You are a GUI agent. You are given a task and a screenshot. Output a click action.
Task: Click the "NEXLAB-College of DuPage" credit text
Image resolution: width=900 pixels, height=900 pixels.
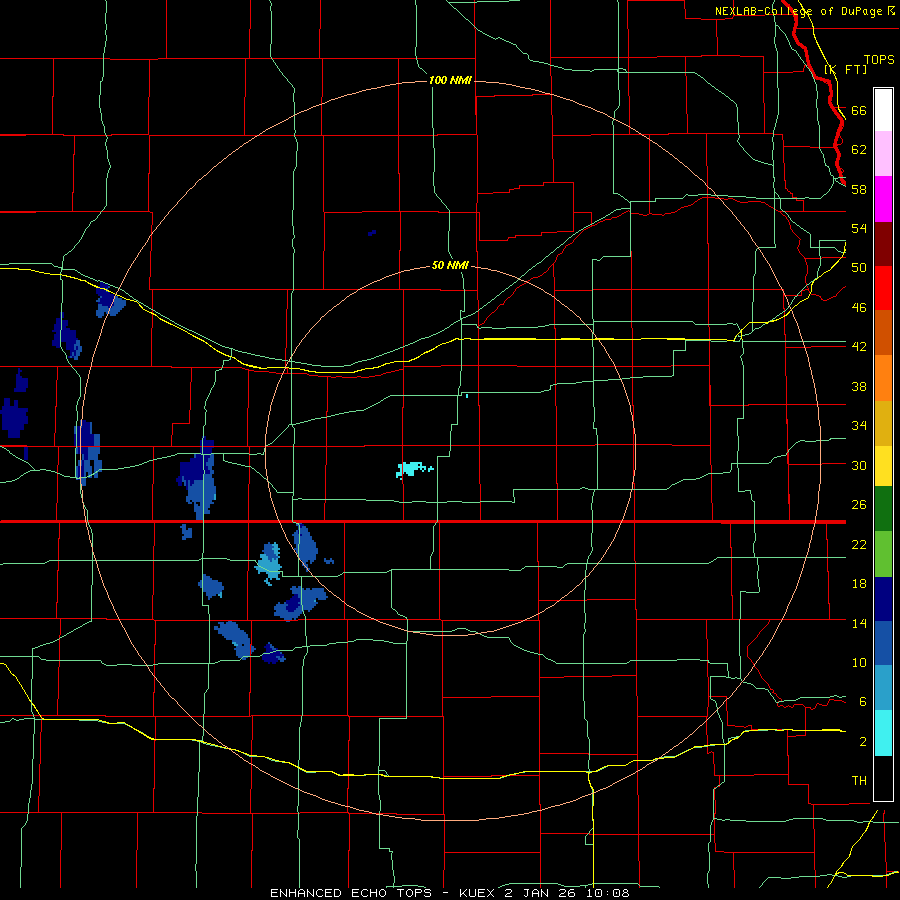pyautogui.click(x=800, y=11)
